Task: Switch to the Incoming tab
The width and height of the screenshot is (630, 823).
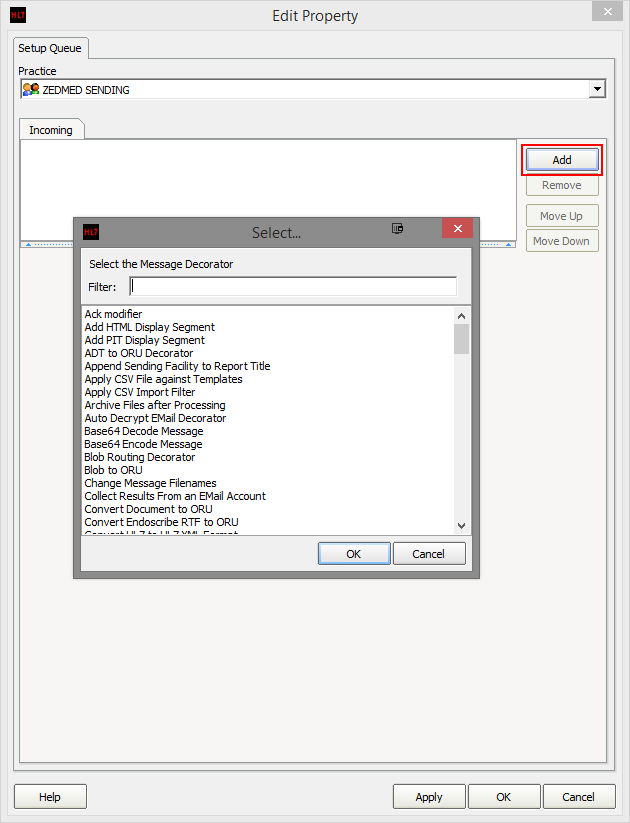Action: pyautogui.click(x=51, y=130)
